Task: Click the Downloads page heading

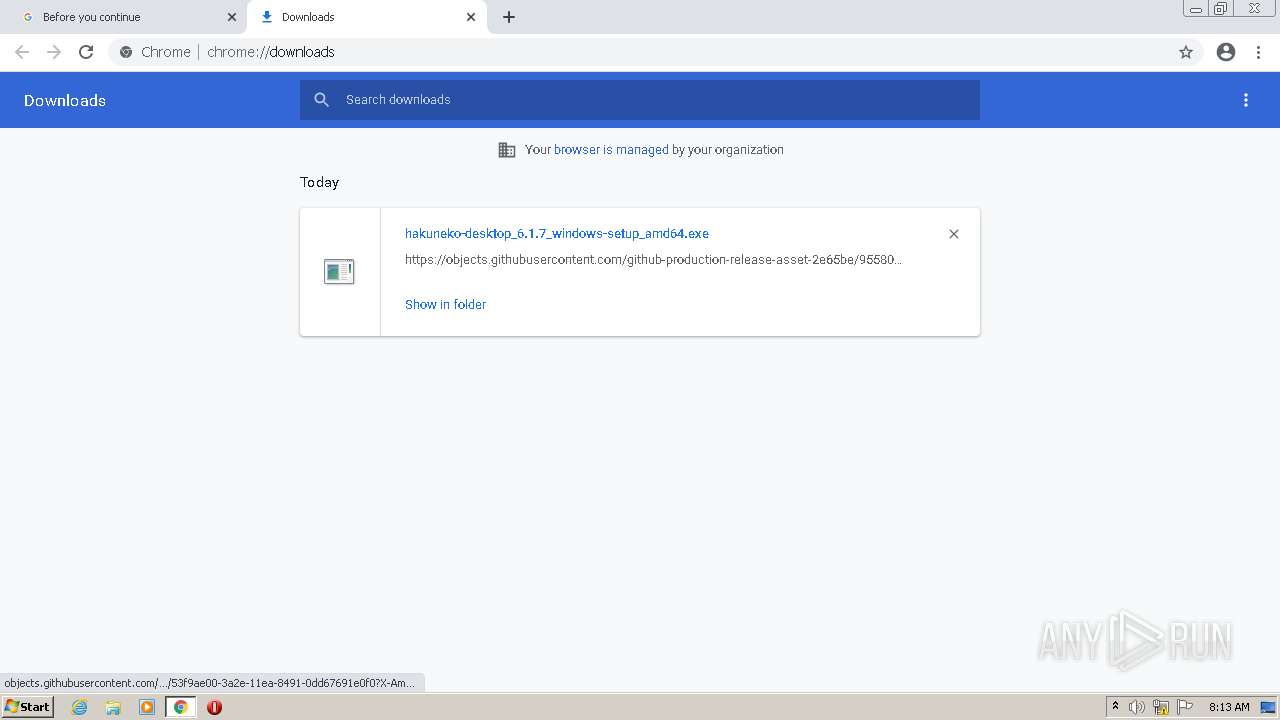Action: (x=65, y=100)
